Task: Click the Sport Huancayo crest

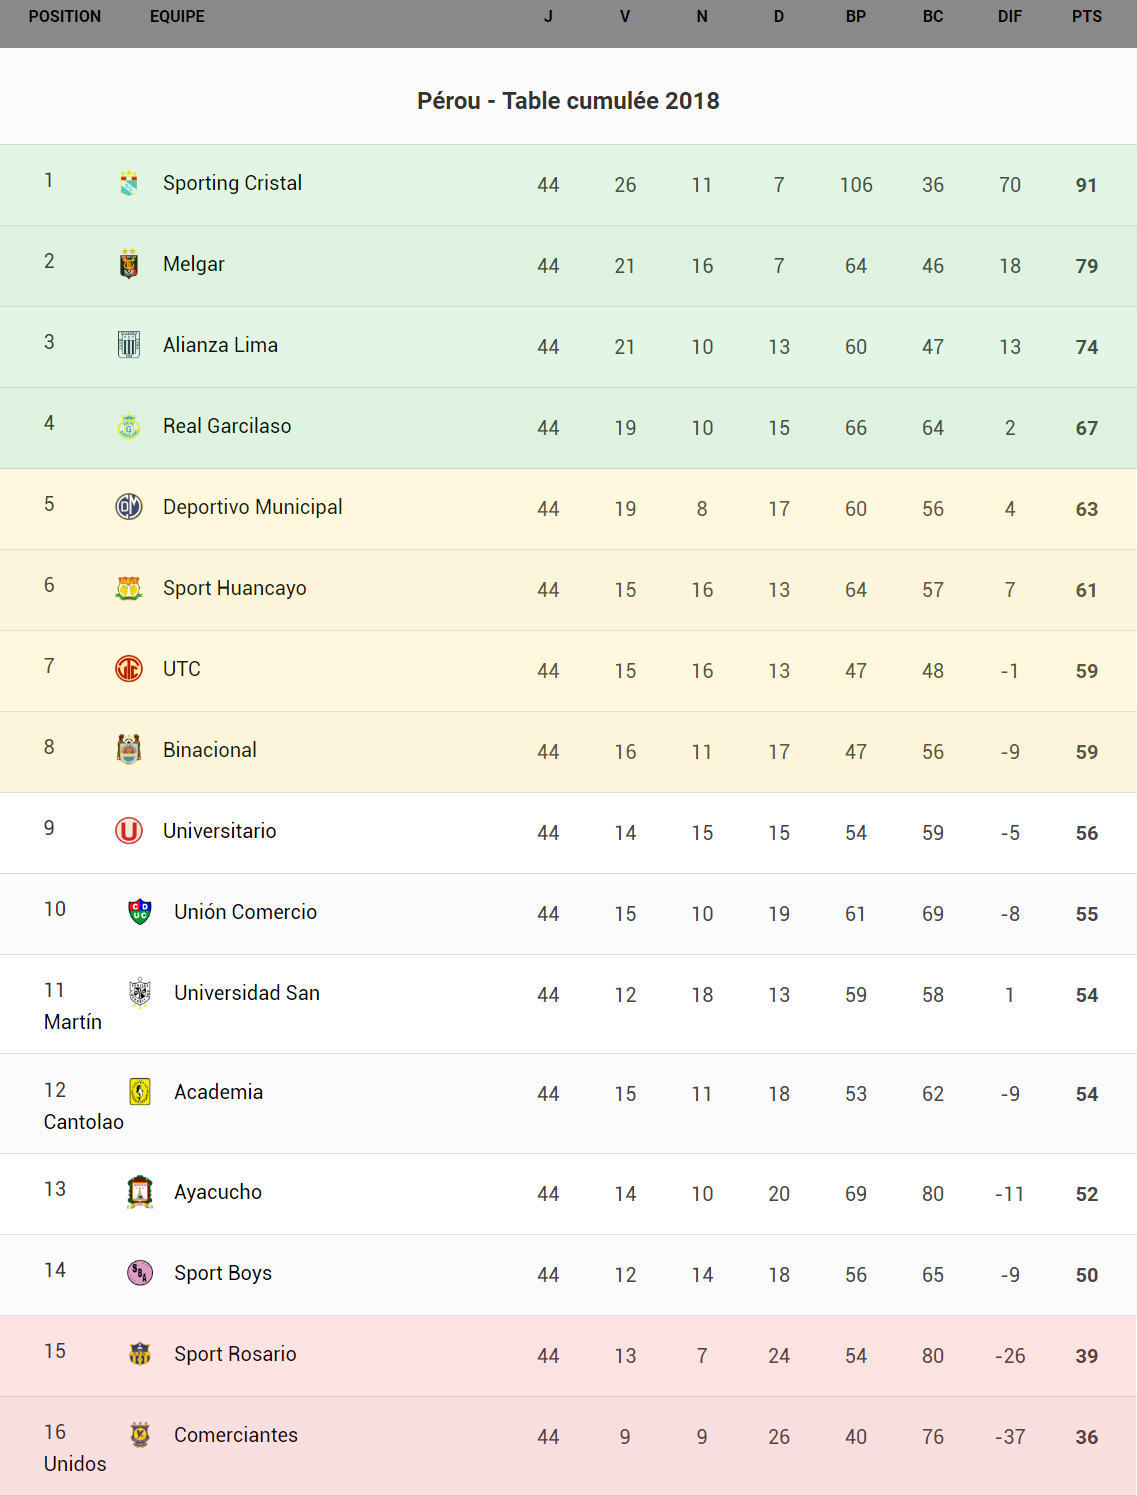Action: (x=129, y=588)
